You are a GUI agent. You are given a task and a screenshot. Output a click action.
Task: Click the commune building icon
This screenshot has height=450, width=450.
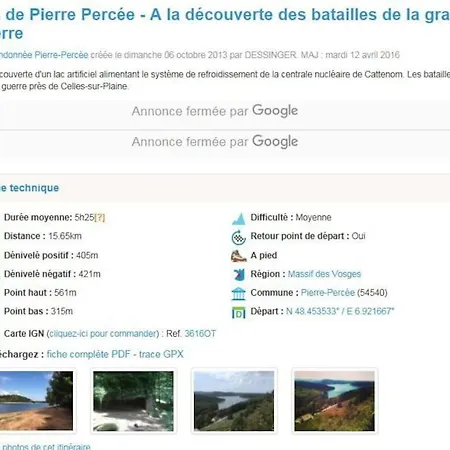[239, 293]
